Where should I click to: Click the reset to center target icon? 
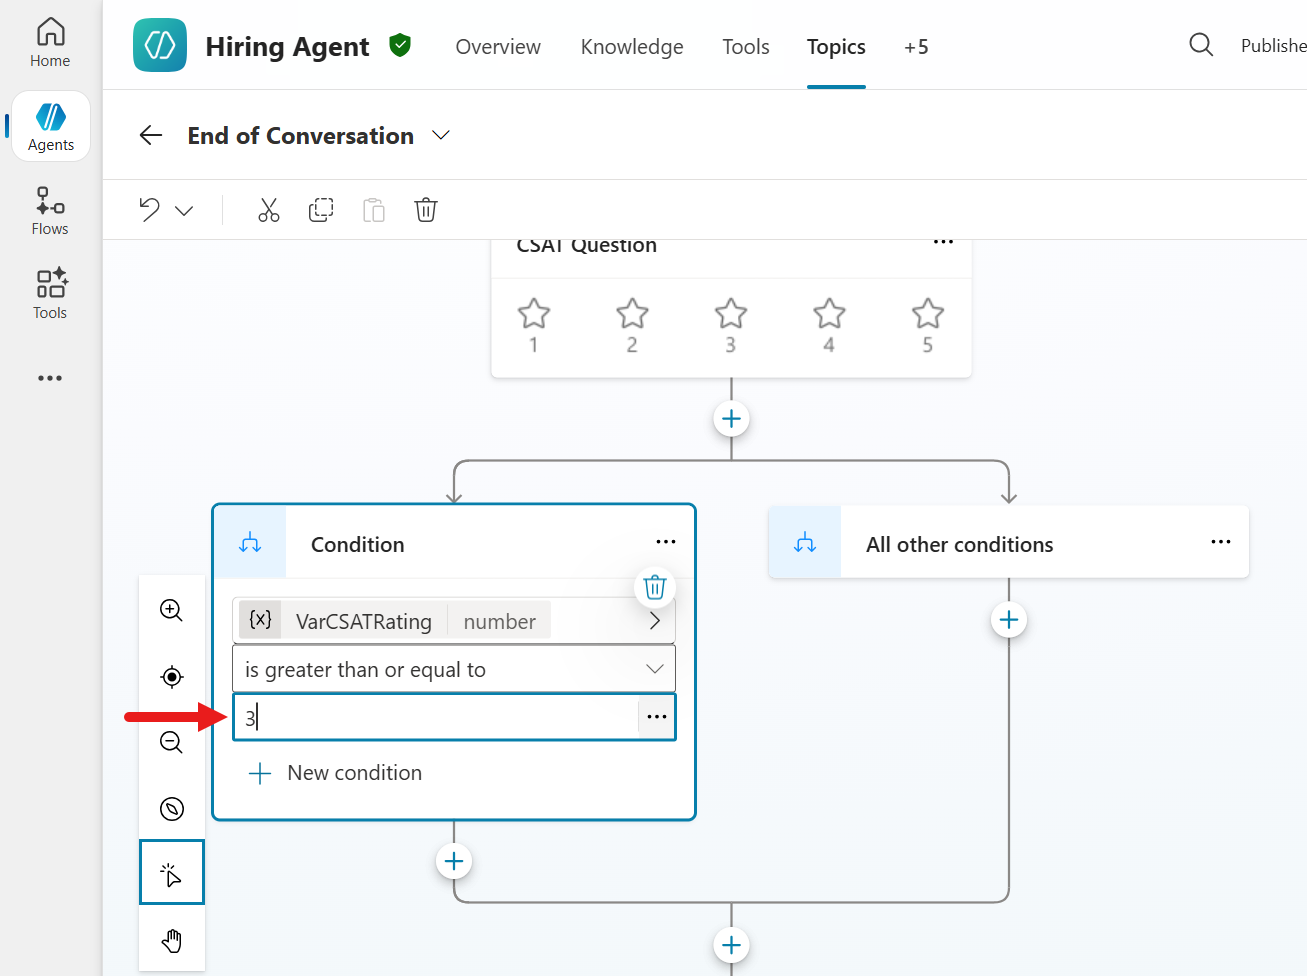pyautogui.click(x=172, y=677)
